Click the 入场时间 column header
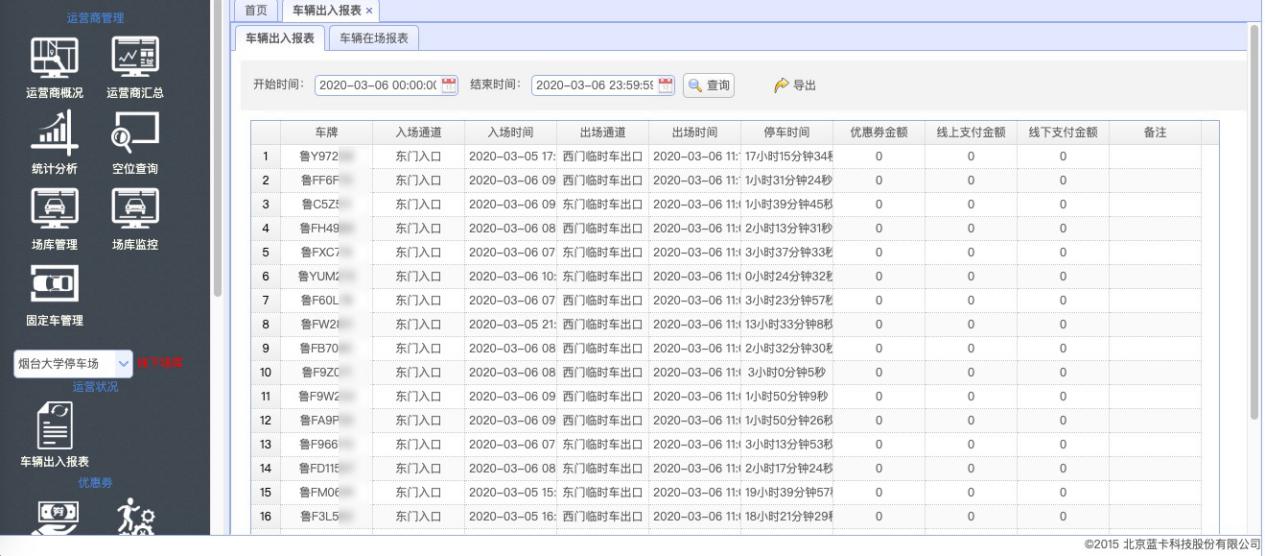The width and height of the screenshot is (1265, 556). [510, 132]
